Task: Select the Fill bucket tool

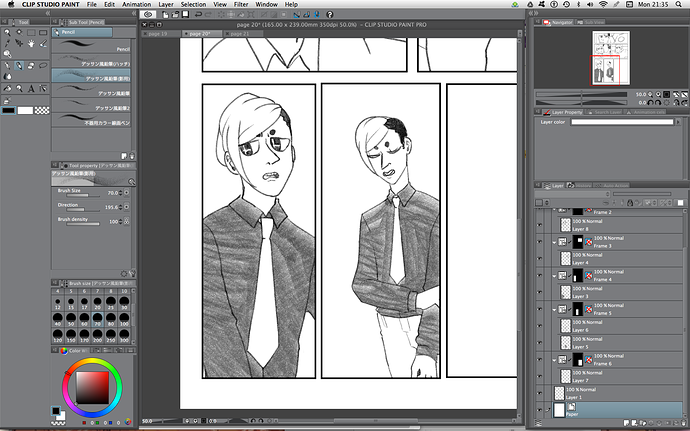Action: pyautogui.click(x=7, y=77)
